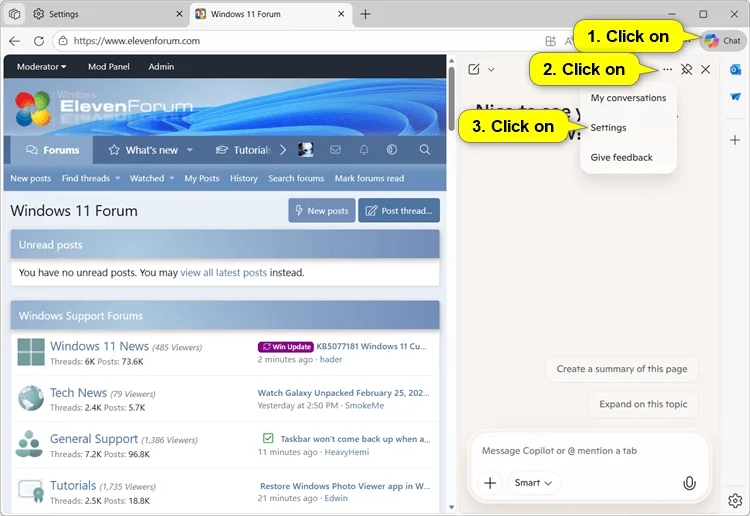Click the page vertical scrollbar thumb
The height and width of the screenshot is (516, 750).
[x=452, y=98]
